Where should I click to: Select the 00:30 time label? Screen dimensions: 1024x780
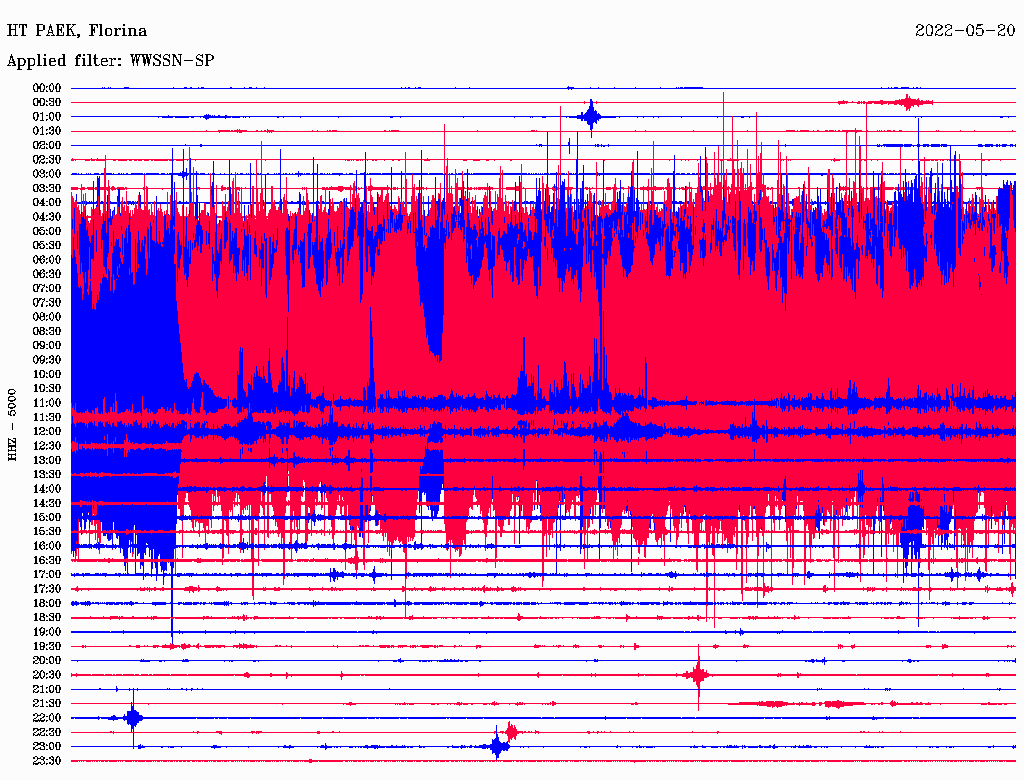pyautogui.click(x=47, y=103)
